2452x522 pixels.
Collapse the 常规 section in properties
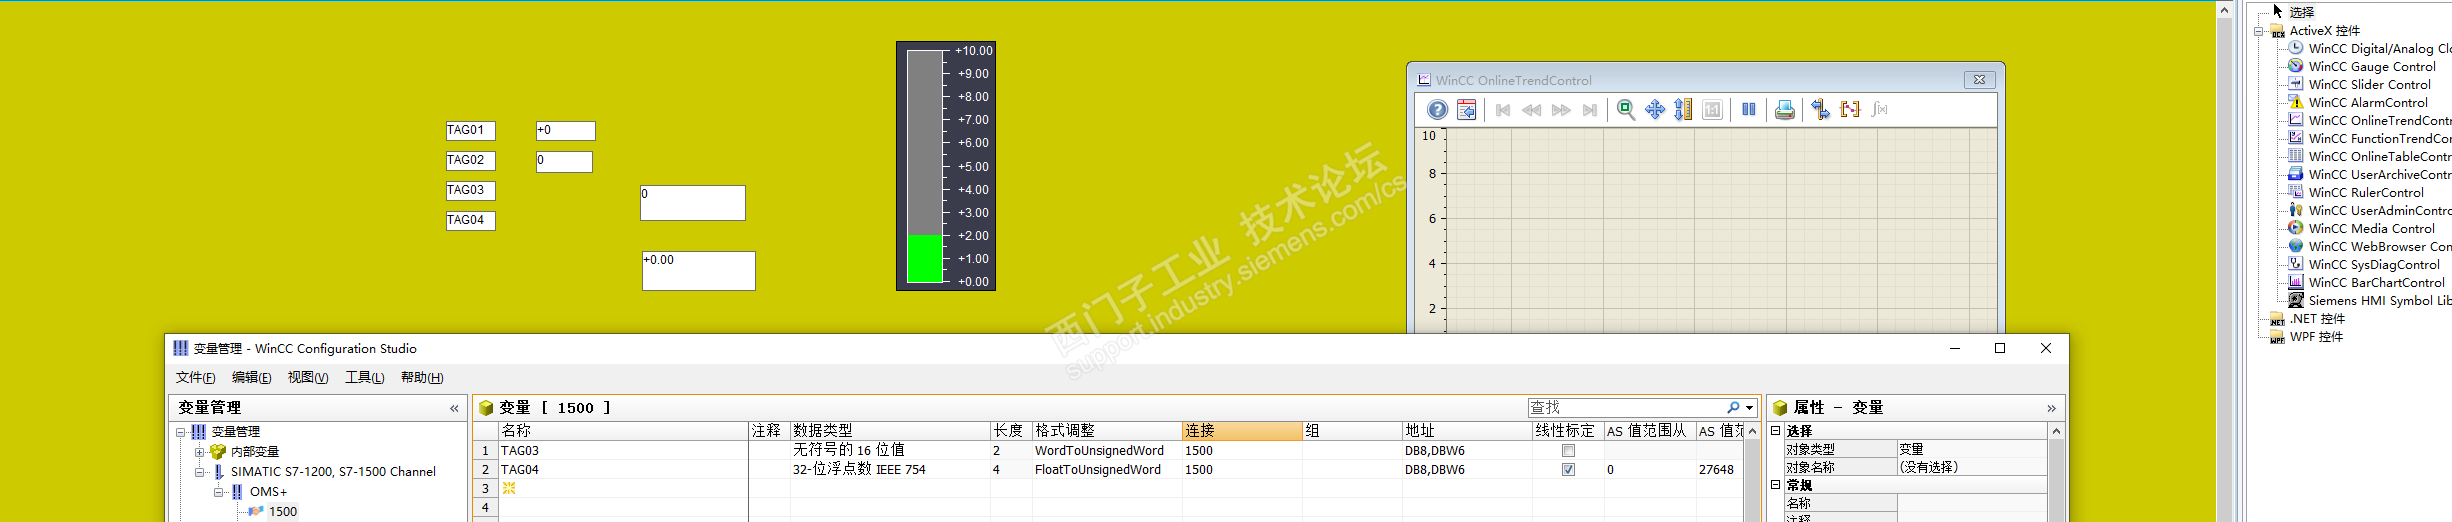1776,485
